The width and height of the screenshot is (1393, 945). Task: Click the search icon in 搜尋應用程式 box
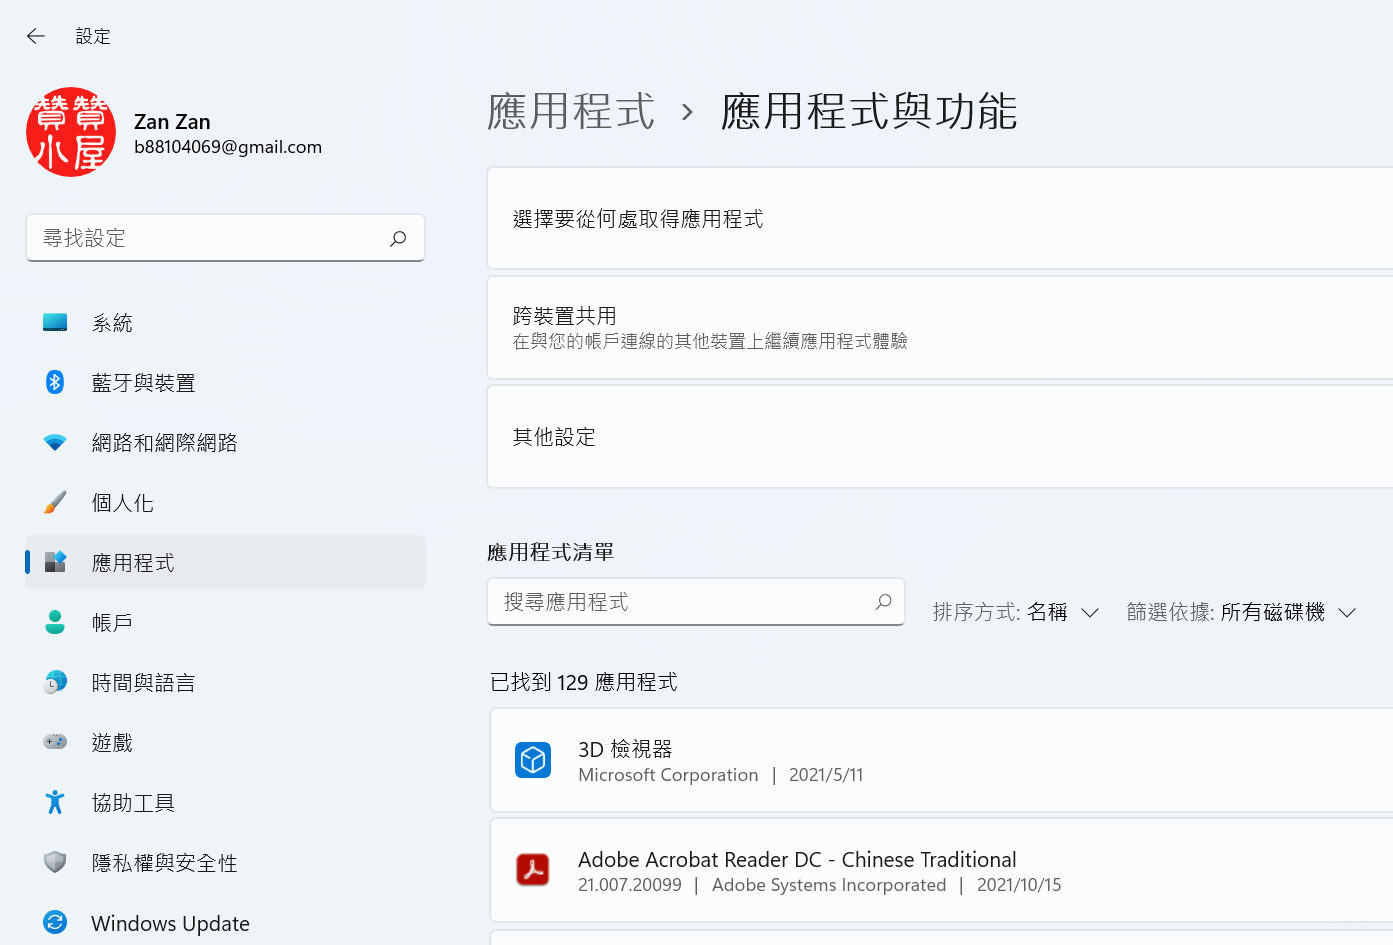pyautogui.click(x=883, y=602)
